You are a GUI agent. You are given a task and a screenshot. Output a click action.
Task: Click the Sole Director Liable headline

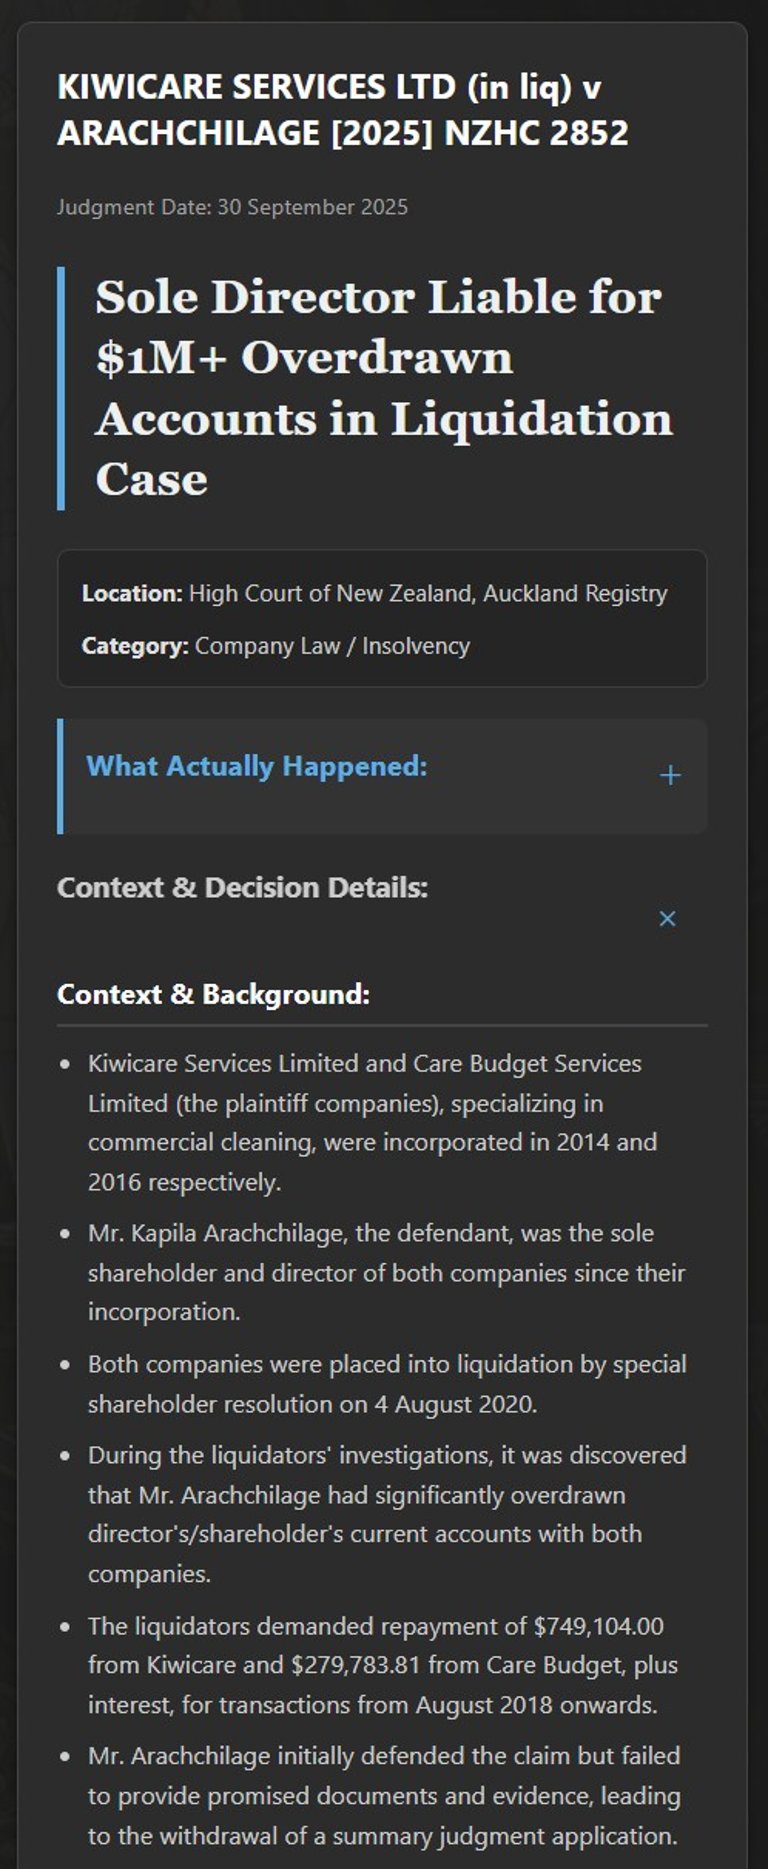(x=384, y=387)
